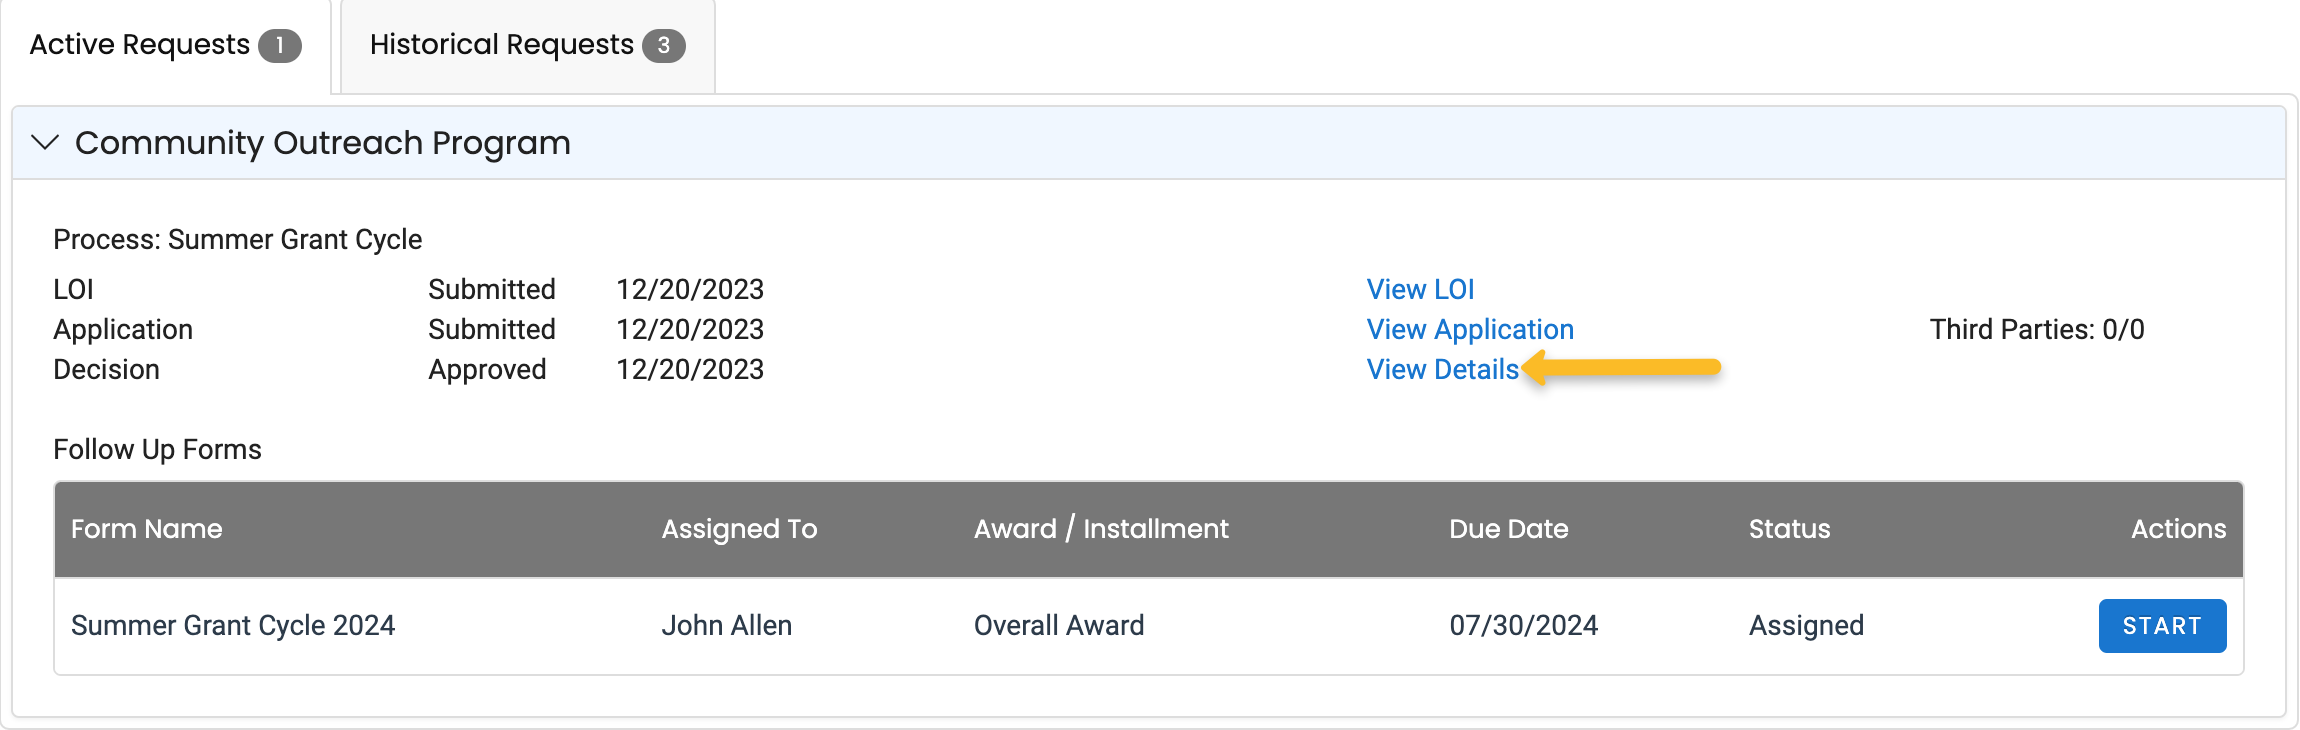Click the Community Outreach Program header
2300x730 pixels.
(322, 143)
